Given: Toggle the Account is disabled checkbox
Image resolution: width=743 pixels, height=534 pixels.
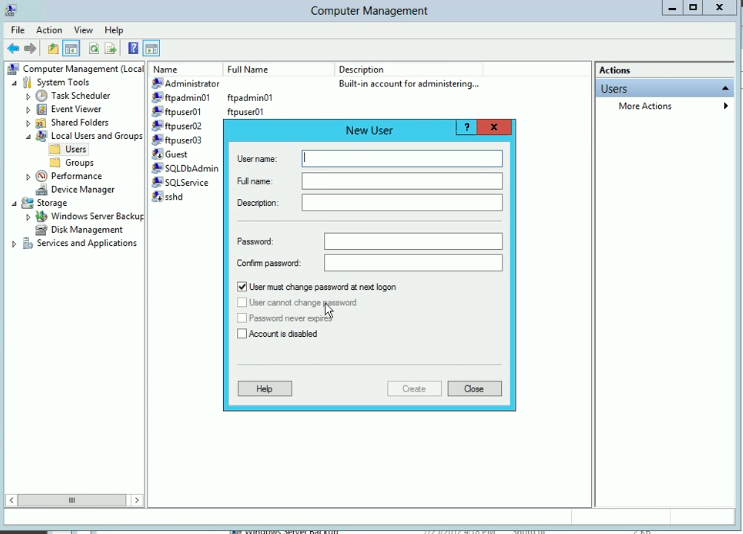Looking at the screenshot, I should coord(242,334).
